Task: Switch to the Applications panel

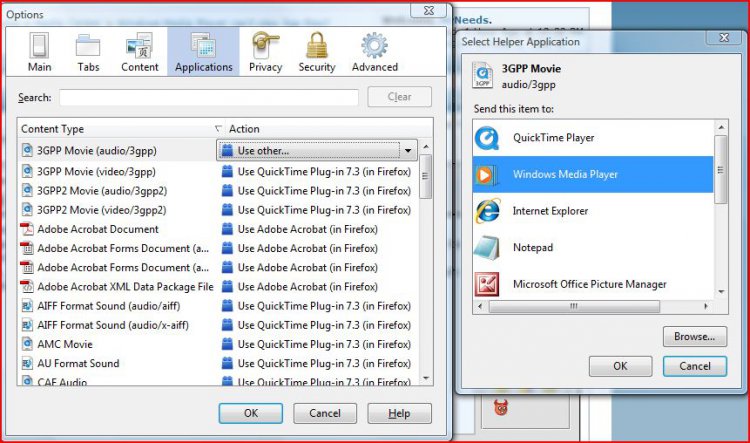Action: [203, 52]
